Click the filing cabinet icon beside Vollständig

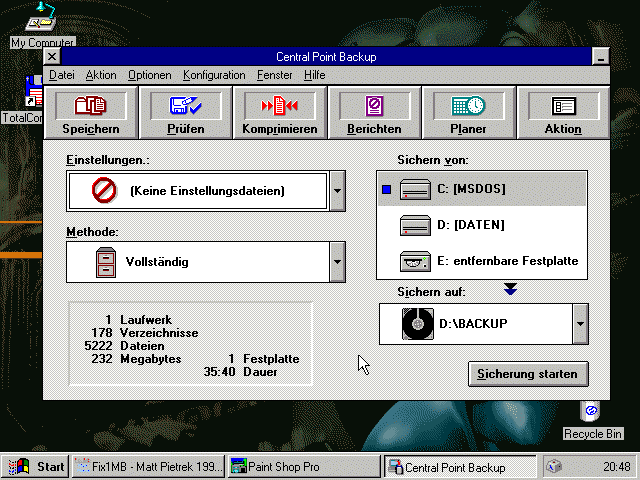point(106,262)
